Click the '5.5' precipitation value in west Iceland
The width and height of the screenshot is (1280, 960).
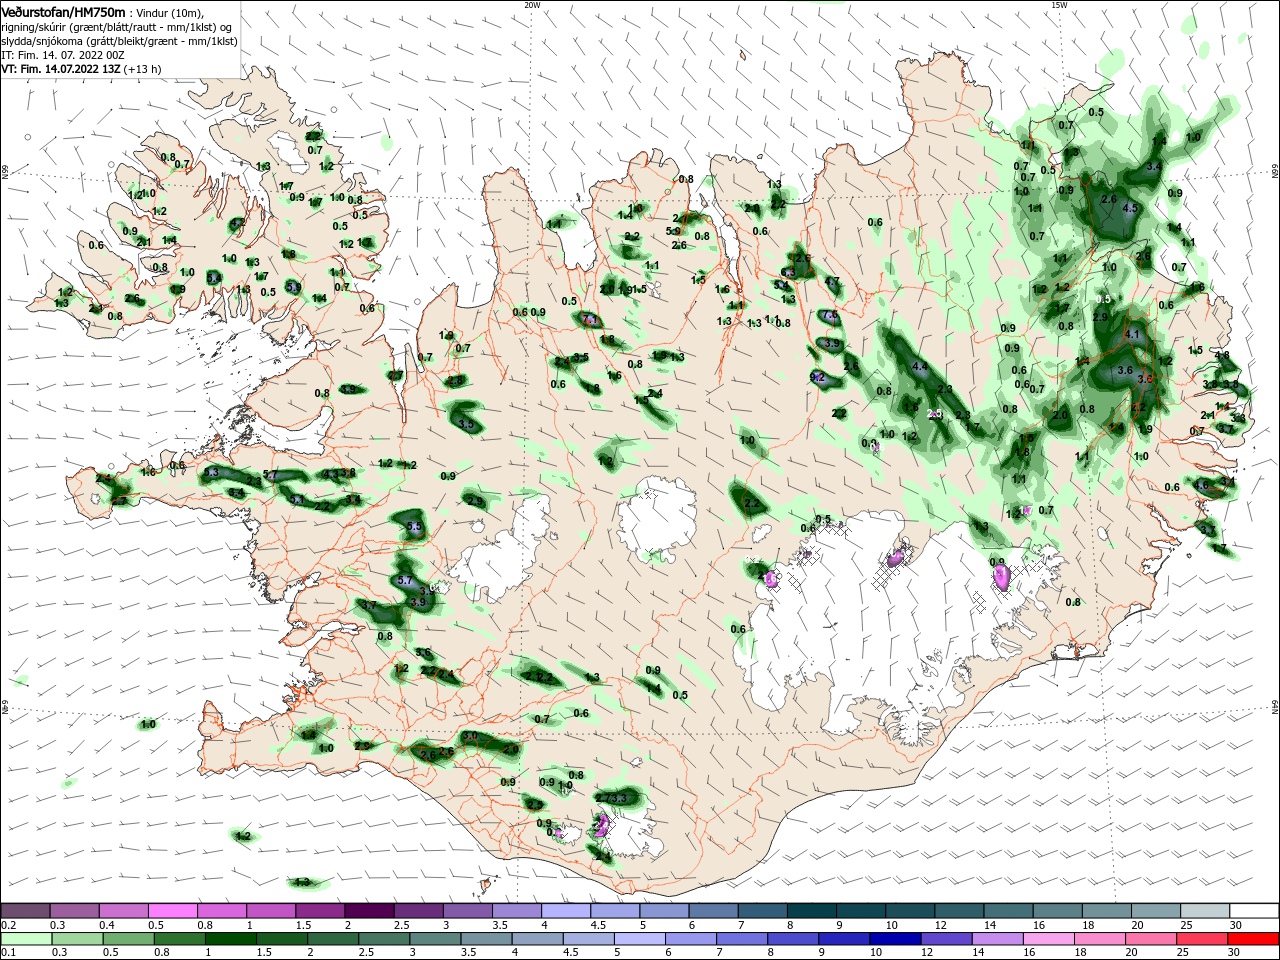(416, 526)
